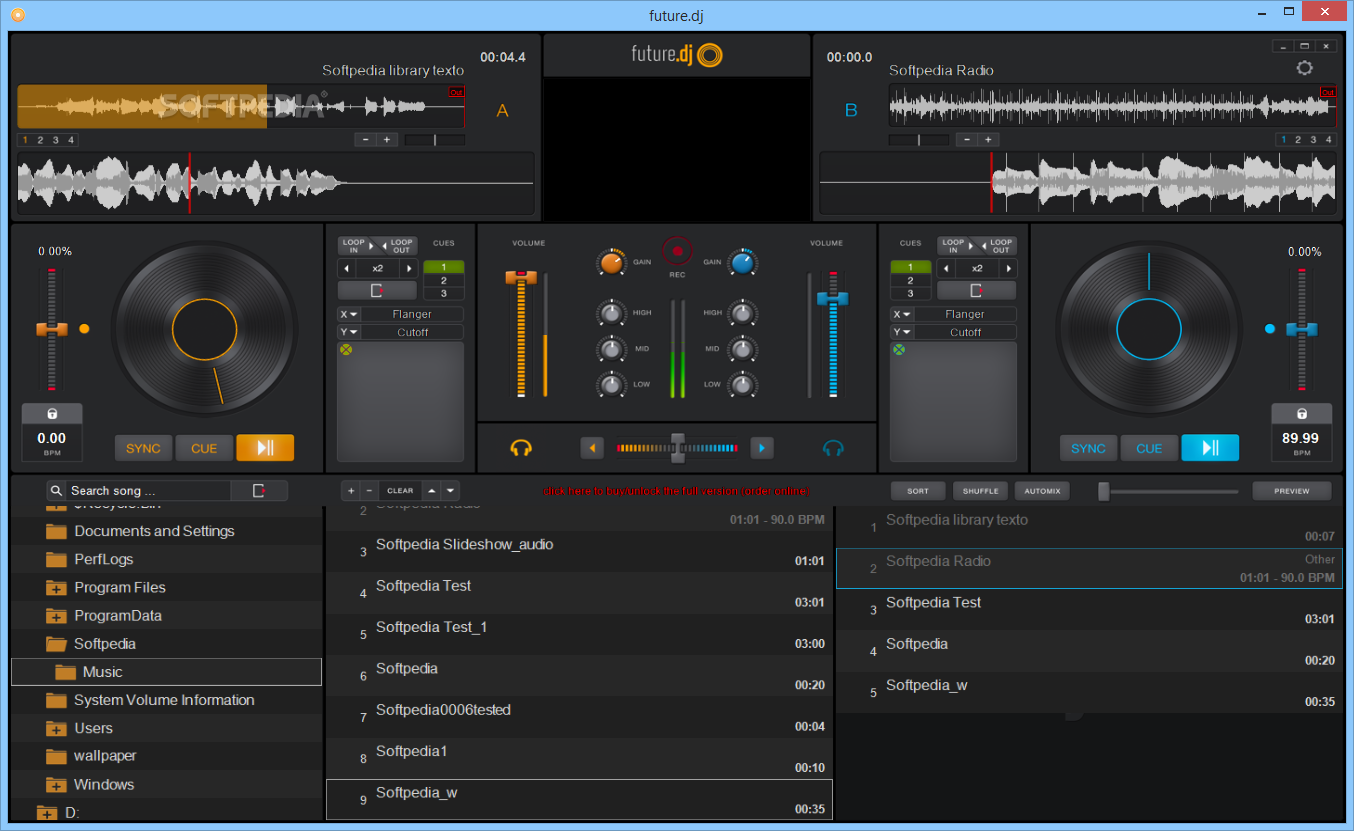
Task: Move crossfader left with orange arrow
Action: [593, 448]
